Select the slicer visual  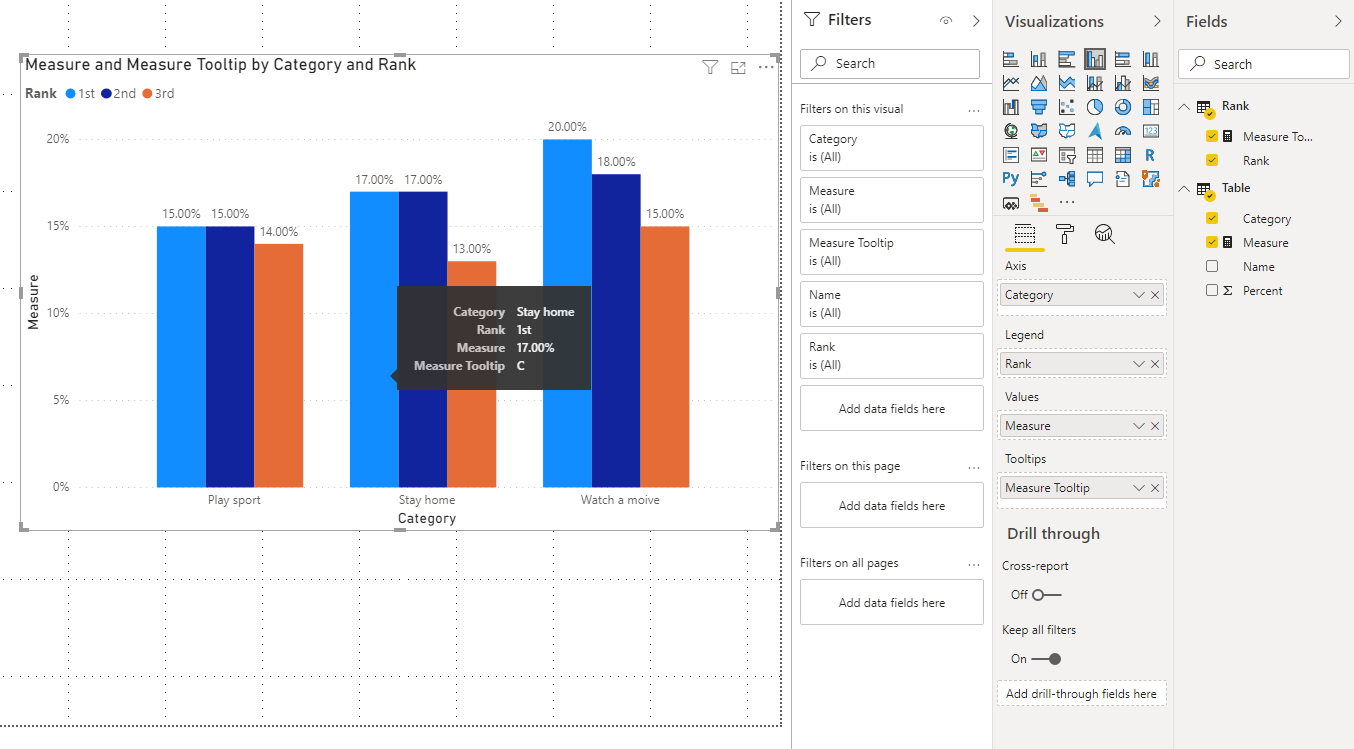click(x=1067, y=155)
